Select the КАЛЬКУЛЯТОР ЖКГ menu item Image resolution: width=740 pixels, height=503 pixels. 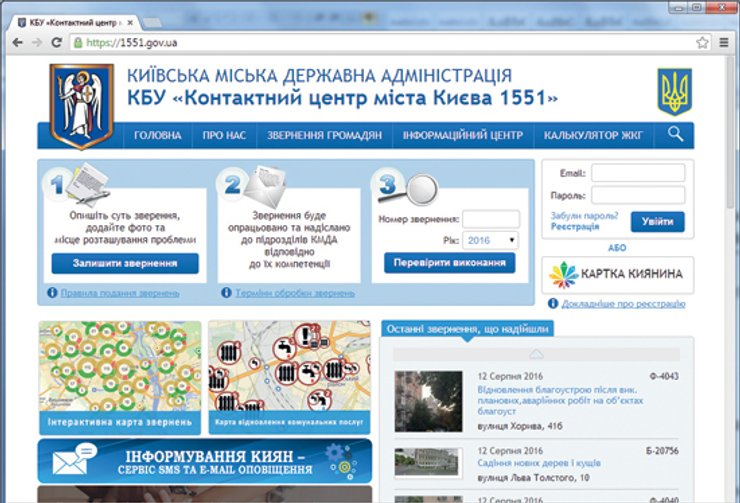point(592,135)
